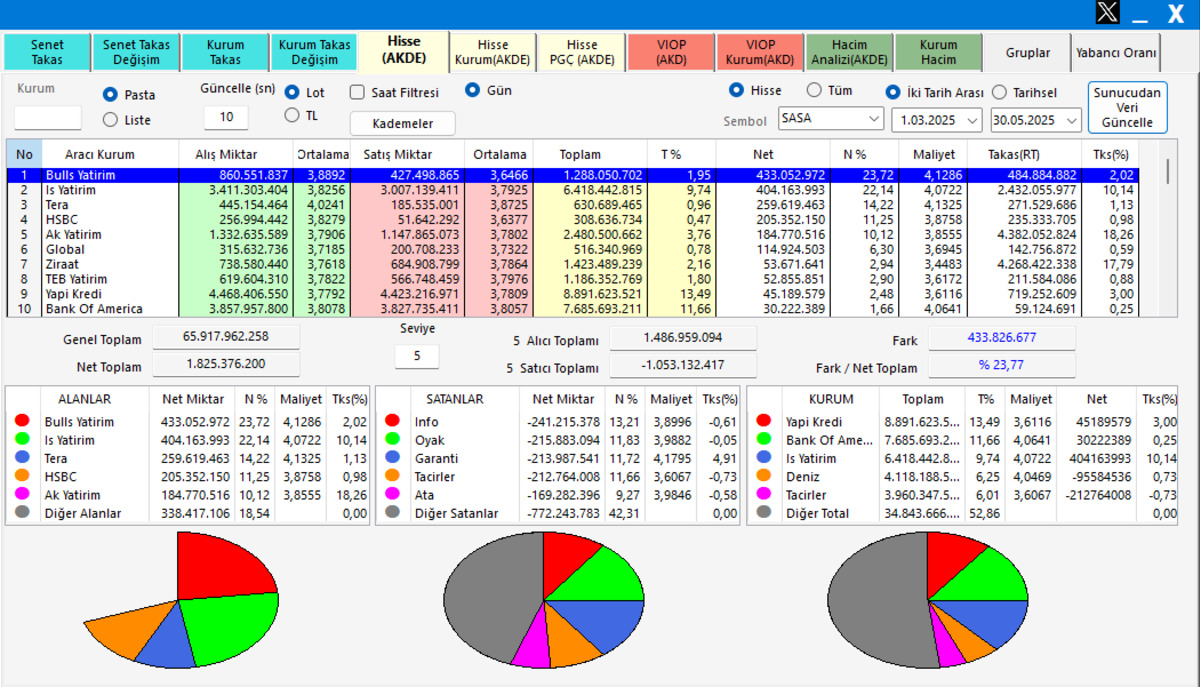Image resolution: width=1200 pixels, height=687 pixels.
Task: Select Hacim Analizi(AKDE) tab
Action: coord(849,52)
